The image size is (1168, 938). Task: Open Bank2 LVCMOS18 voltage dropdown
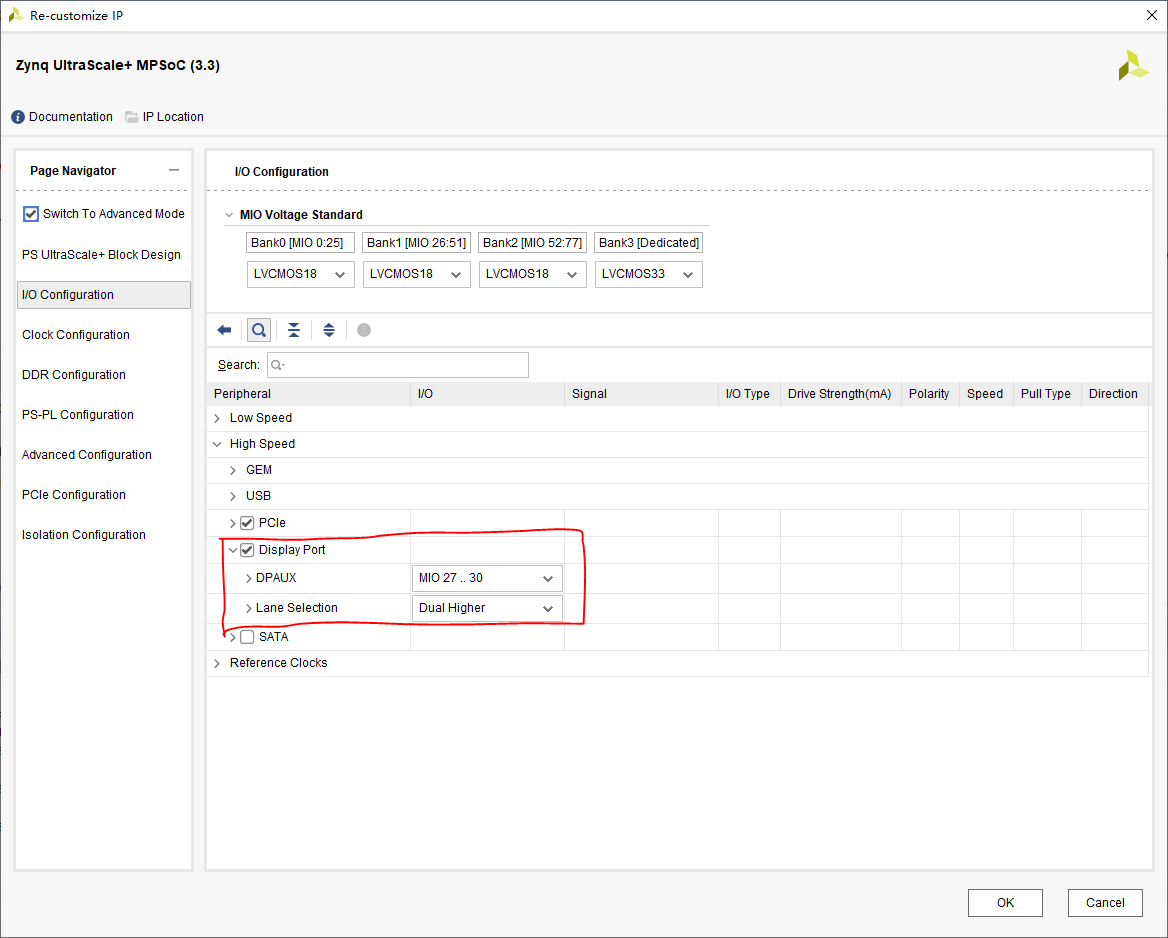pyautogui.click(x=533, y=274)
